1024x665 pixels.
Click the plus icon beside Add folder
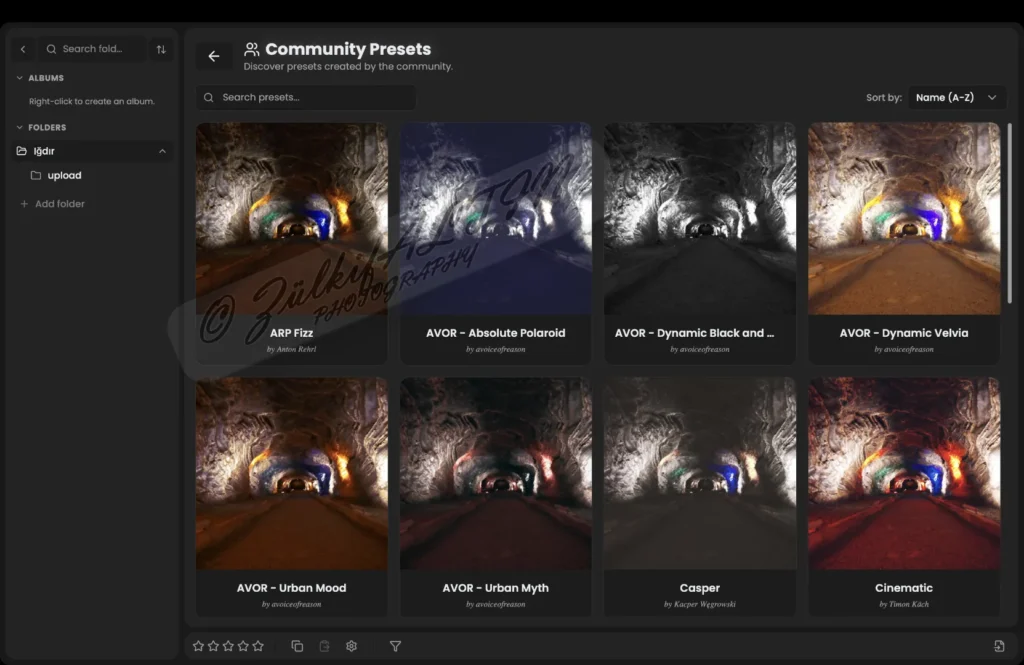point(24,204)
